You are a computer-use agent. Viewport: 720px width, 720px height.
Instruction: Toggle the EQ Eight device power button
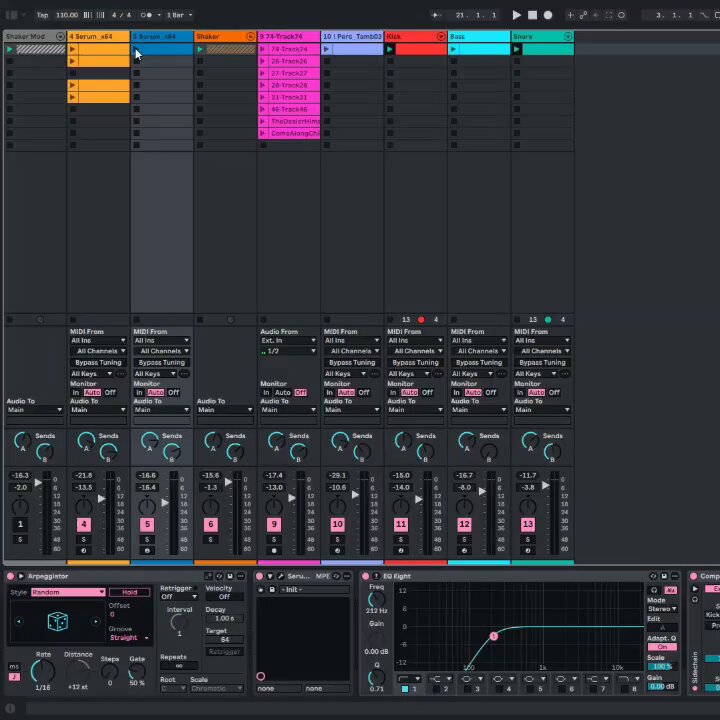coord(366,576)
